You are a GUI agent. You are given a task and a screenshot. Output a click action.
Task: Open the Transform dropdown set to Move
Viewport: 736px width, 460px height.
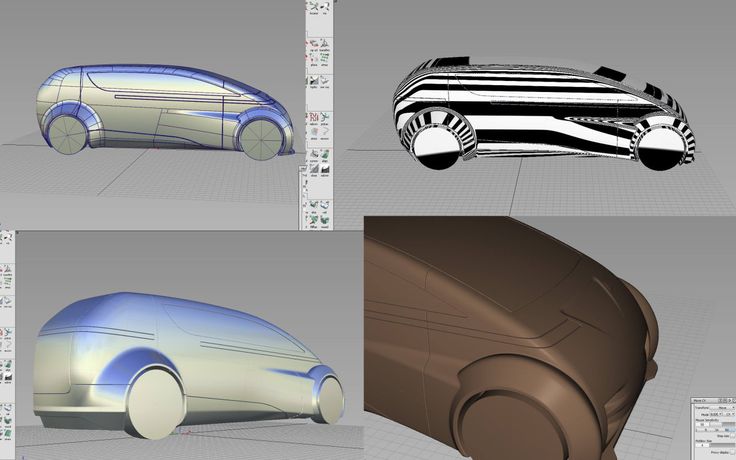pos(720,407)
